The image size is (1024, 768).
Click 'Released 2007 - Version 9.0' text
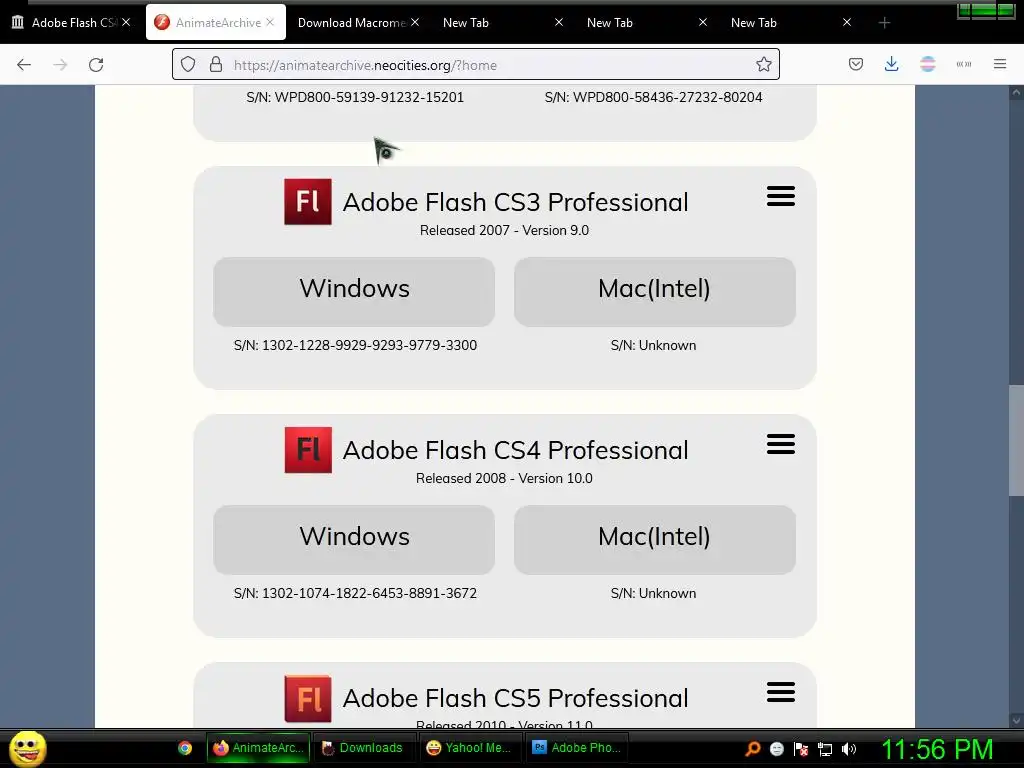click(504, 231)
